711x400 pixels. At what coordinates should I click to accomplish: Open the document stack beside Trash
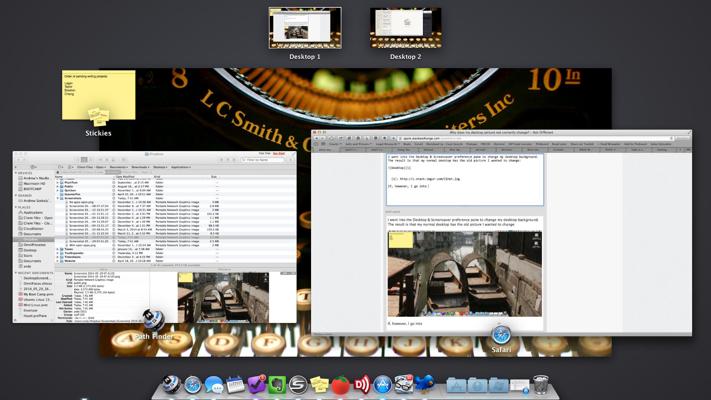click(520, 386)
